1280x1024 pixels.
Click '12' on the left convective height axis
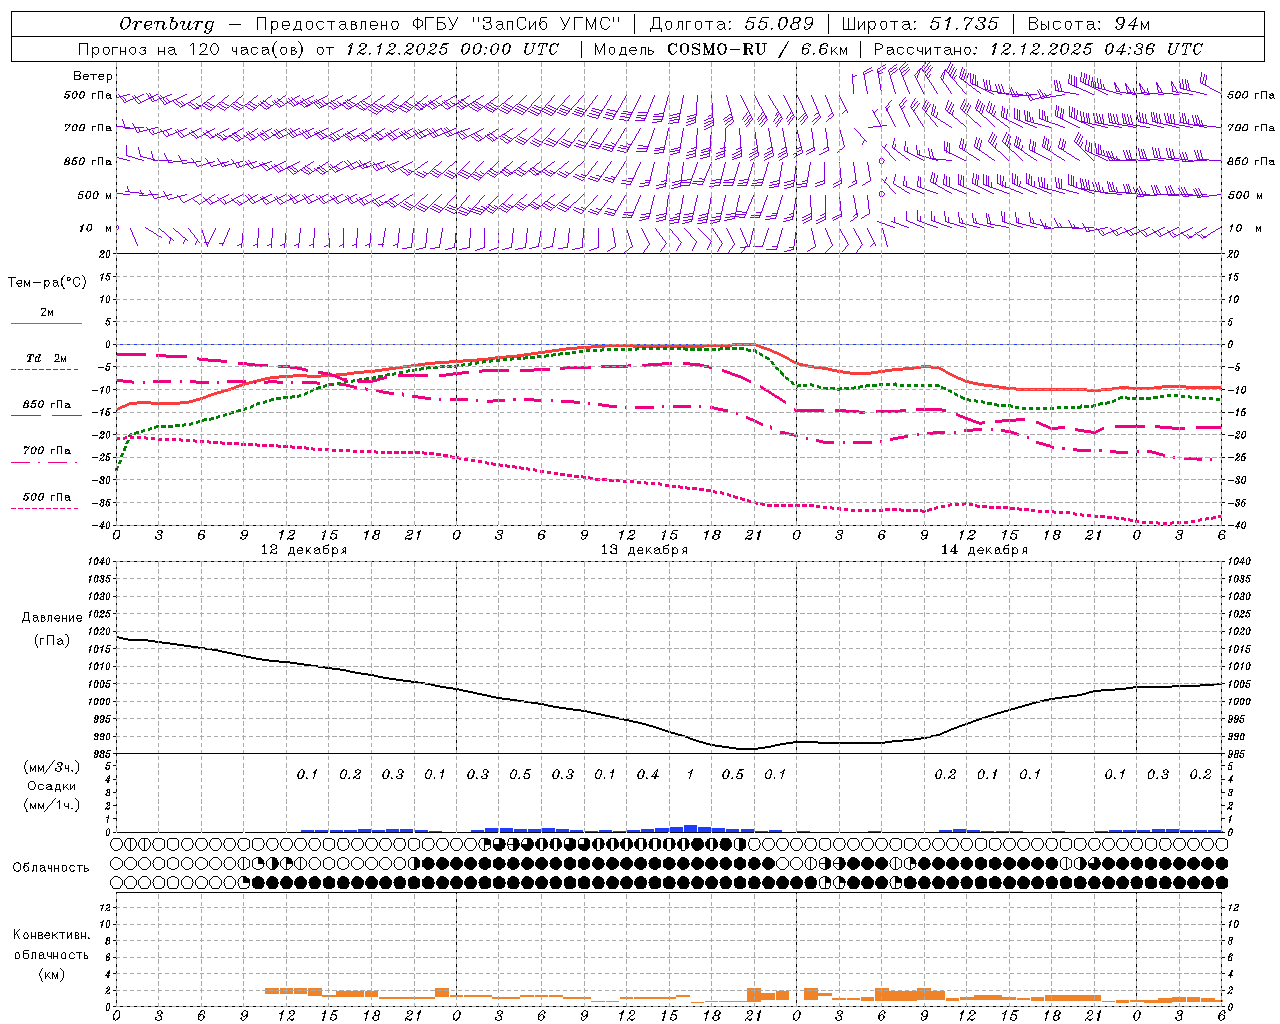click(x=106, y=907)
